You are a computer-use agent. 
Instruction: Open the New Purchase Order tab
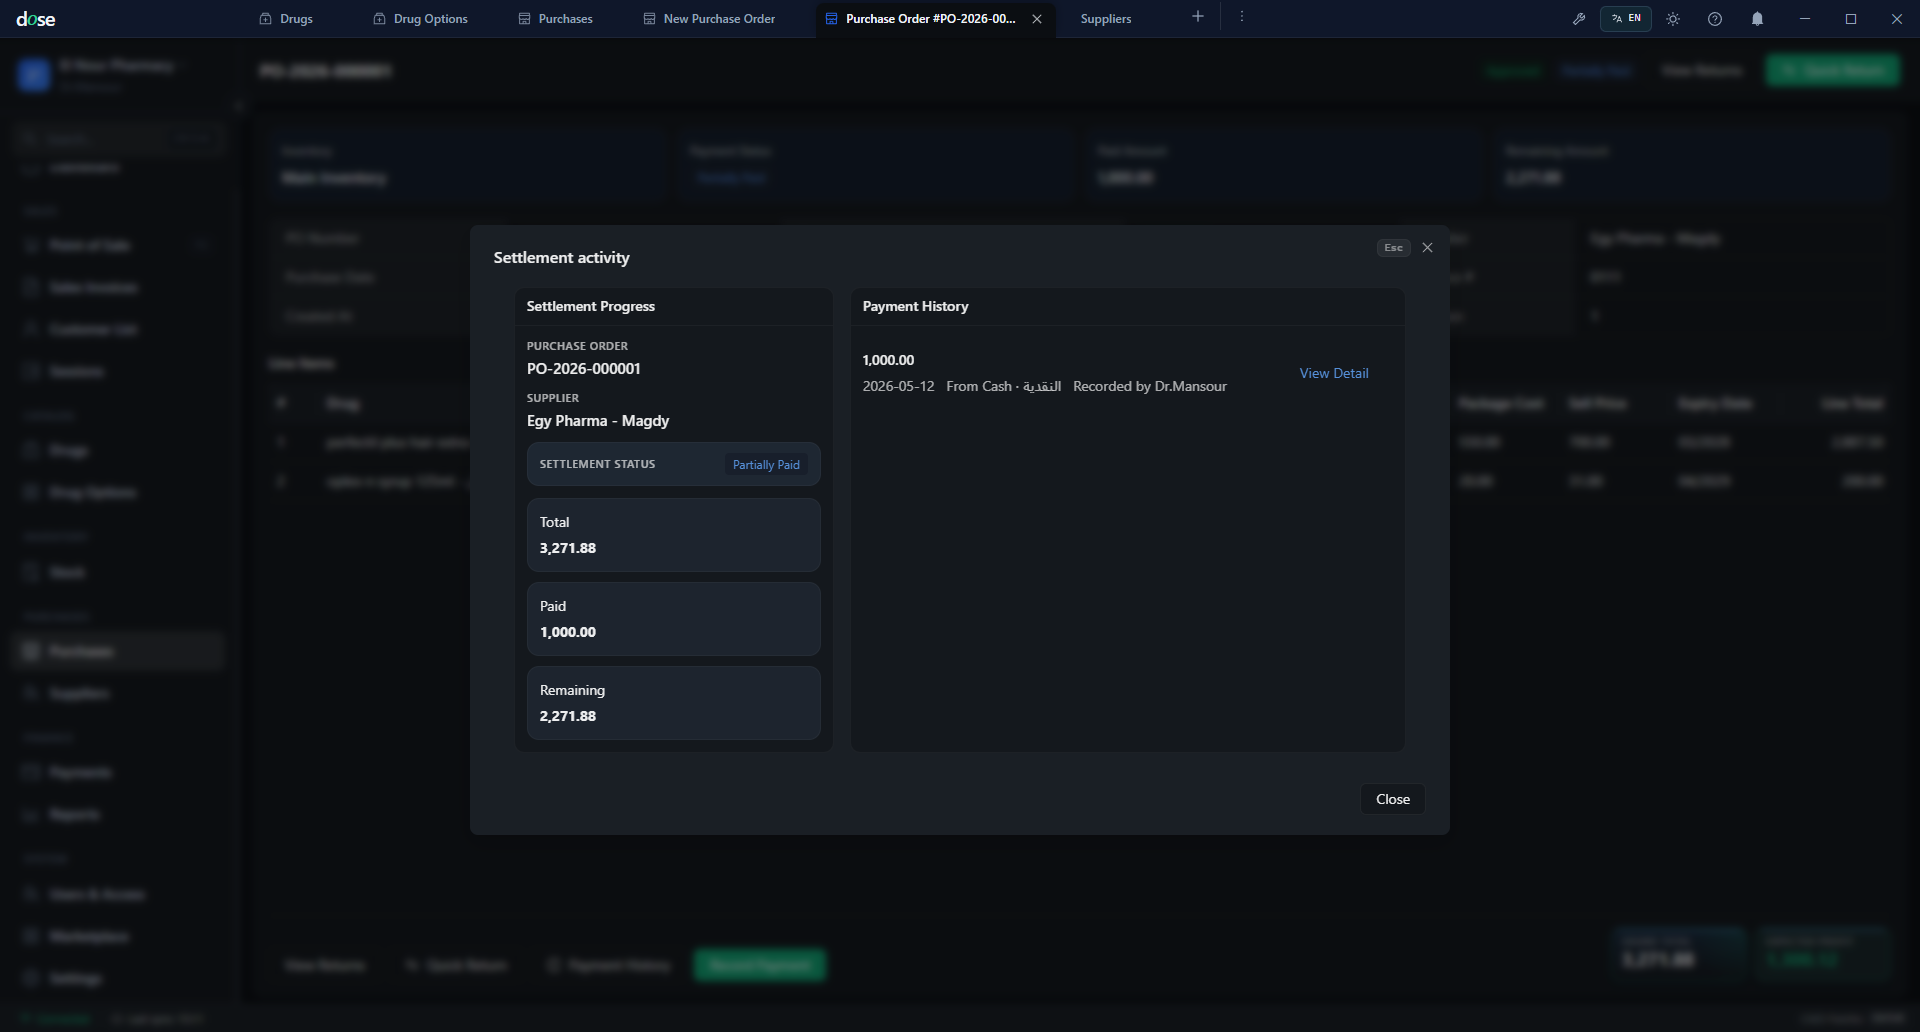click(709, 19)
